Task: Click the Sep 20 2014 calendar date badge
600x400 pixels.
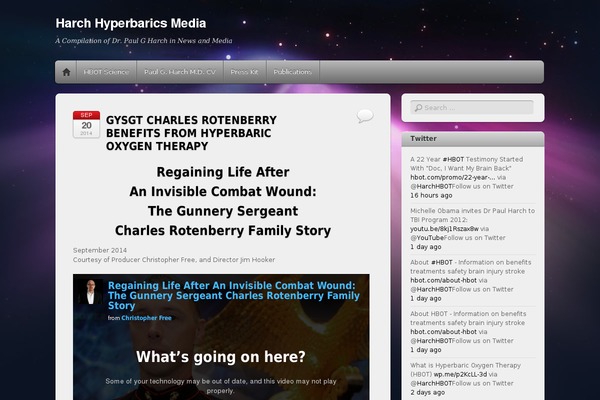Action: tap(86, 124)
